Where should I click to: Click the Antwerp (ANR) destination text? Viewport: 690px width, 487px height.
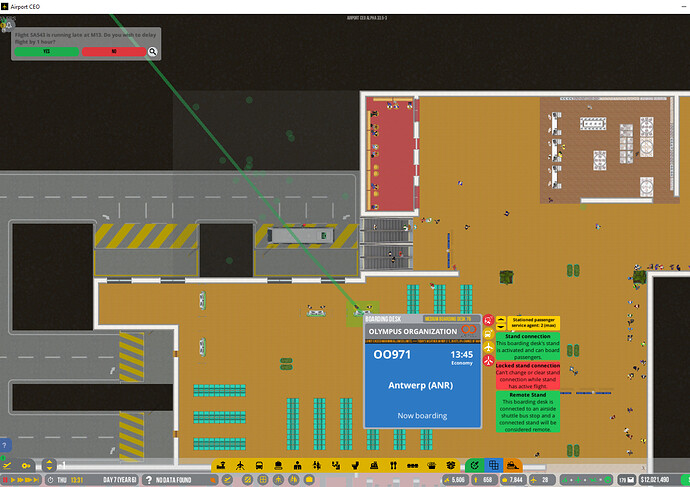[420, 385]
